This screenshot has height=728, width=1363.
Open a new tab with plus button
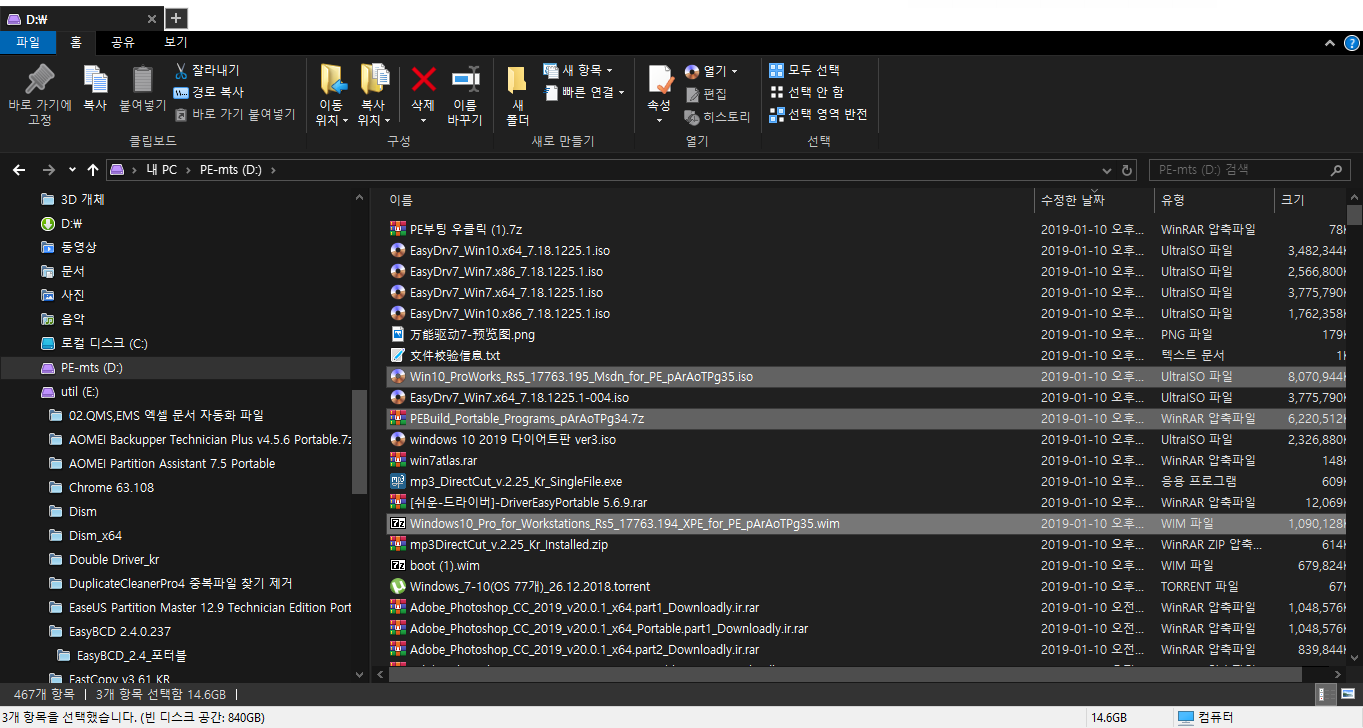(x=175, y=18)
